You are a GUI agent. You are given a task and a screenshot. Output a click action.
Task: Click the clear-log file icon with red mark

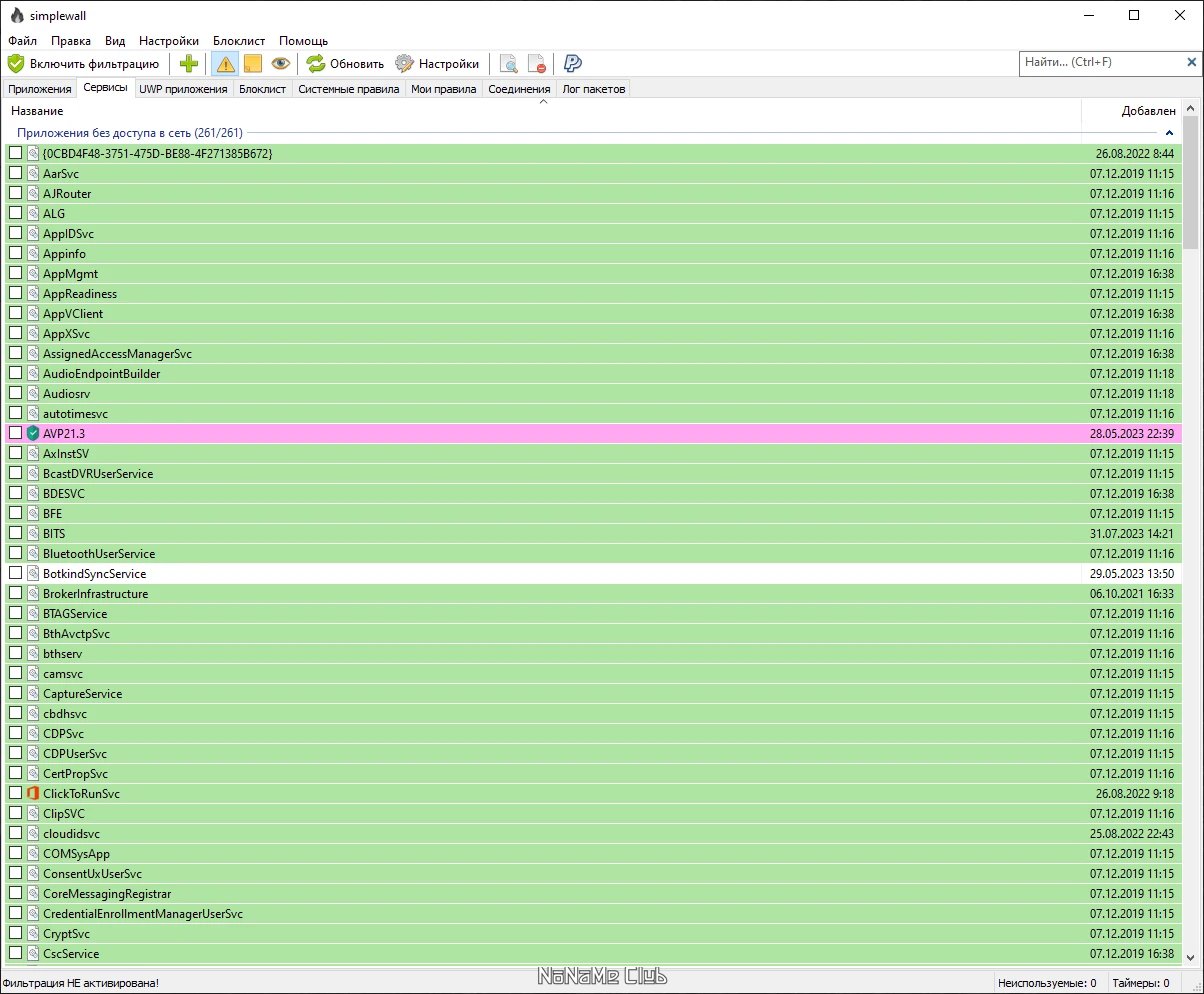coord(536,63)
